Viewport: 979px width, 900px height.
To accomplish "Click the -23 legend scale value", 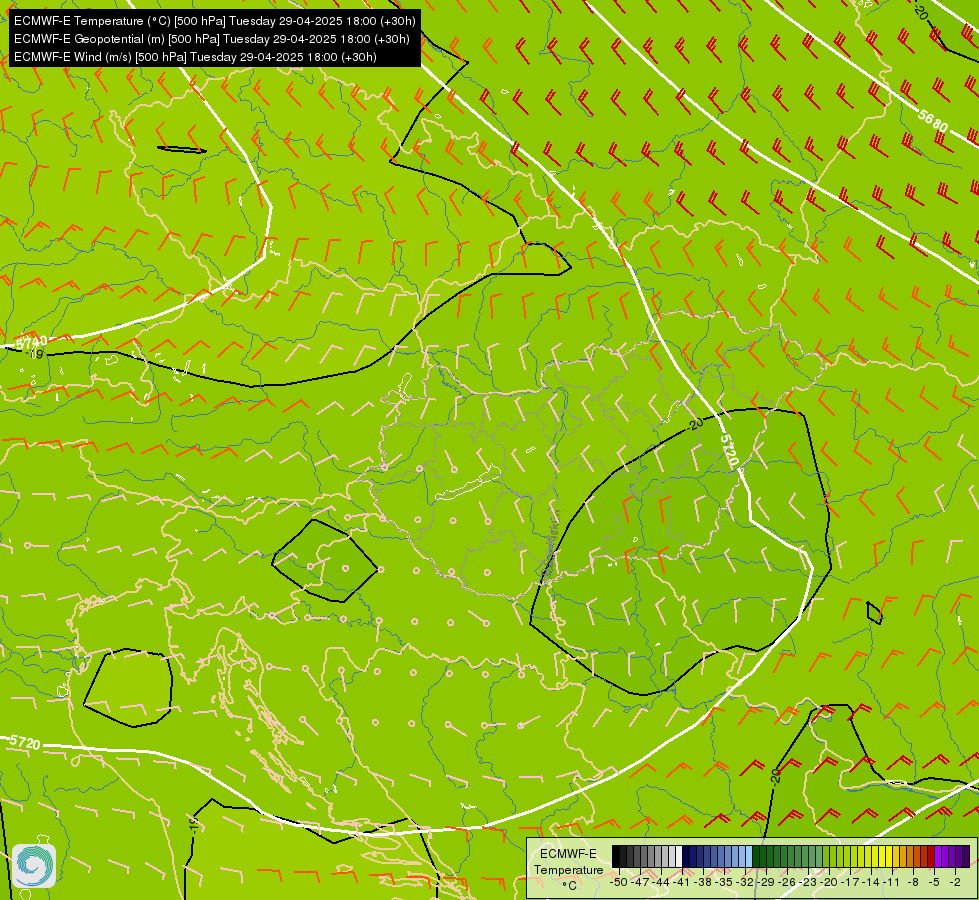I will coord(808,882).
